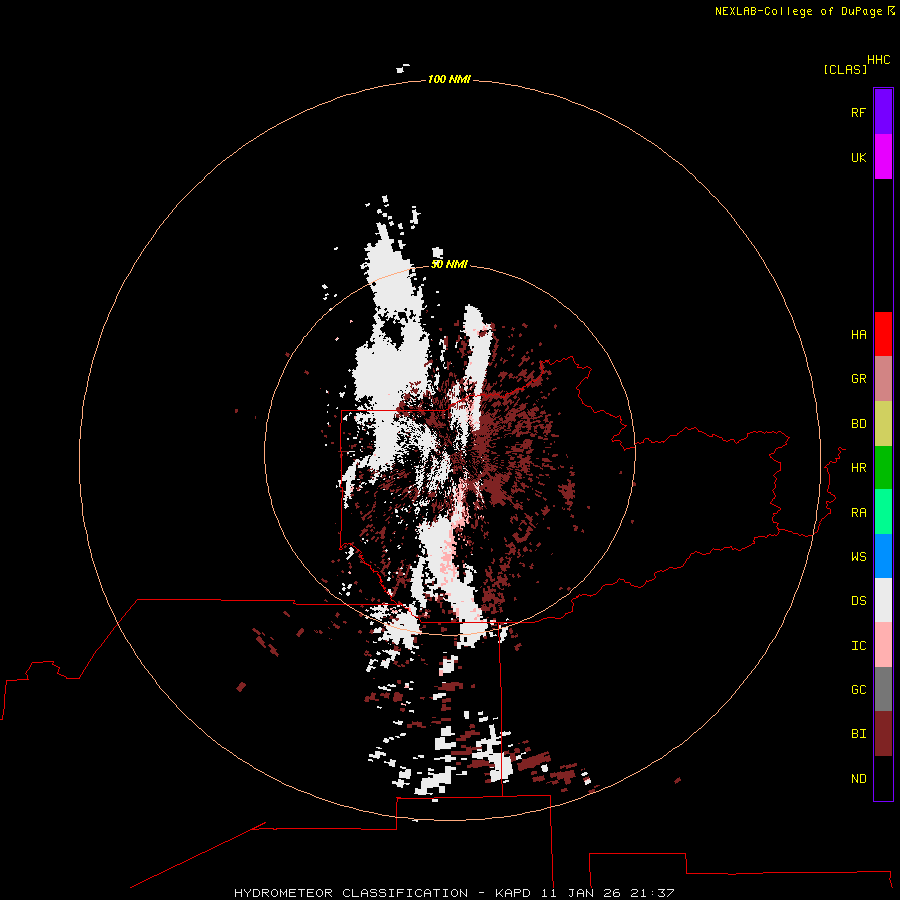The width and height of the screenshot is (900, 900).
Task: Click the HR green legend swatch
Action: pyautogui.click(x=883, y=468)
